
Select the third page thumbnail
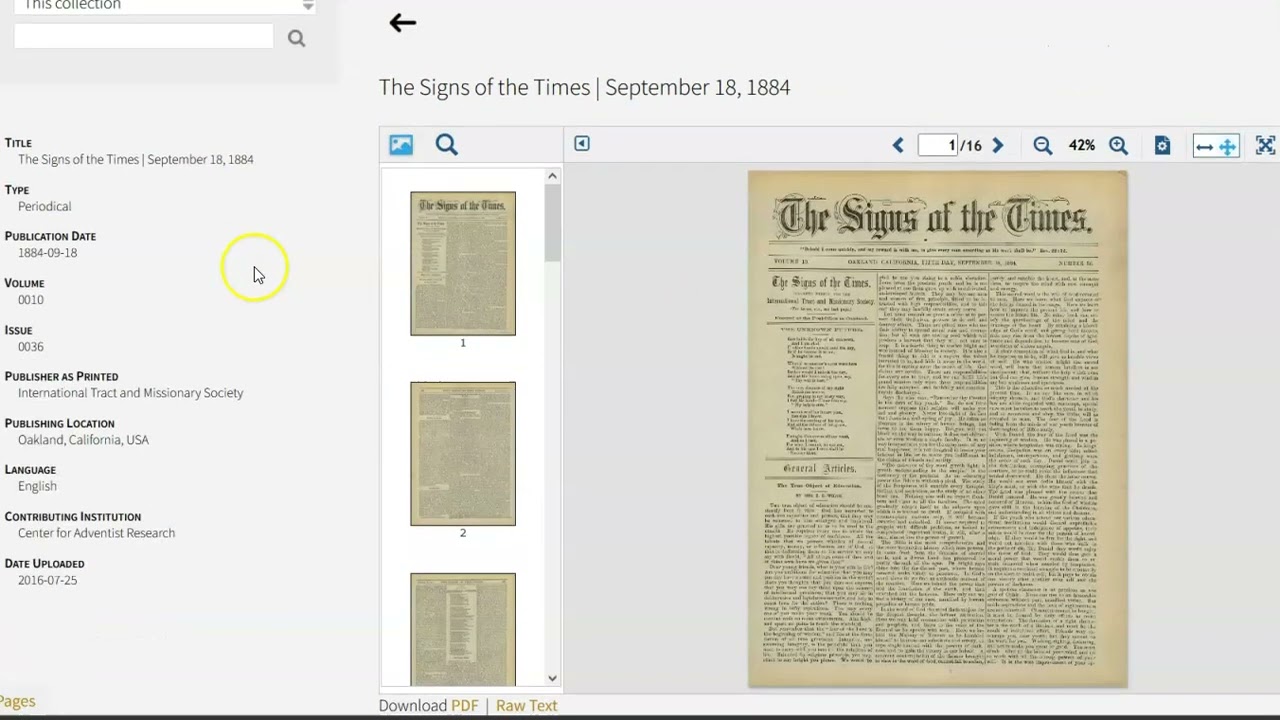point(463,629)
